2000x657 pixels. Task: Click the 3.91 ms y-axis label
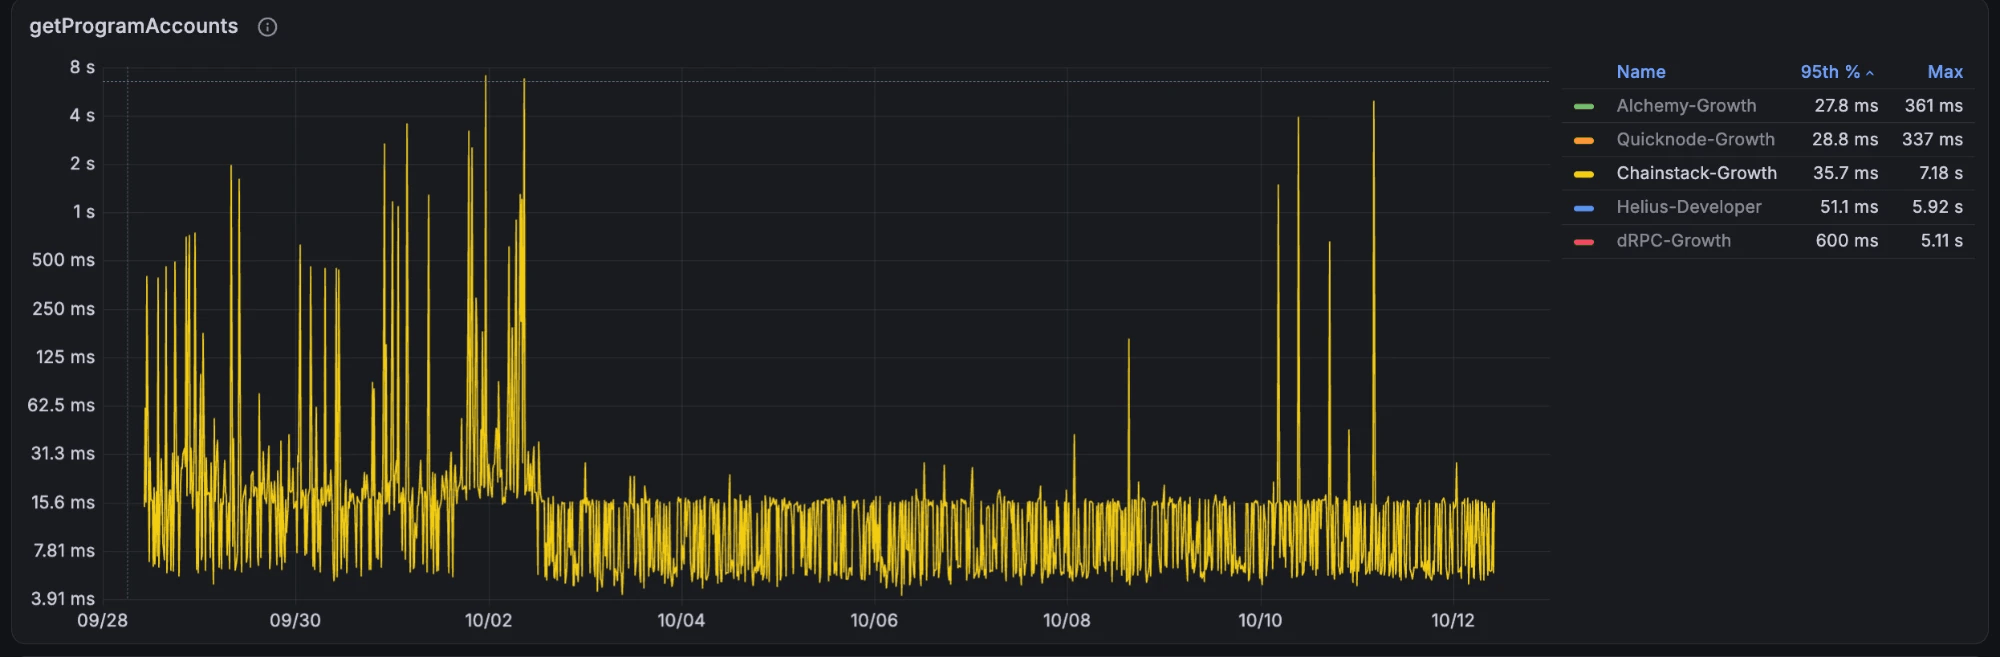(x=62, y=598)
